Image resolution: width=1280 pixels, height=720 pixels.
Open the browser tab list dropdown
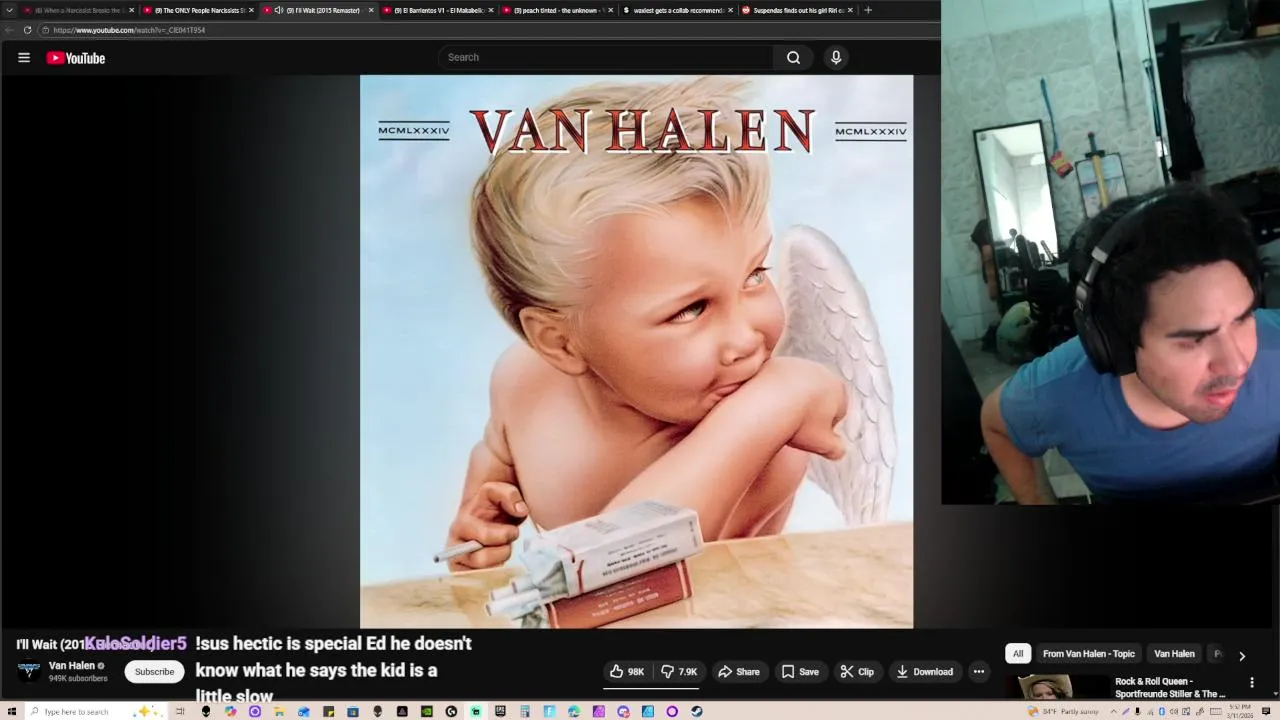(9, 10)
